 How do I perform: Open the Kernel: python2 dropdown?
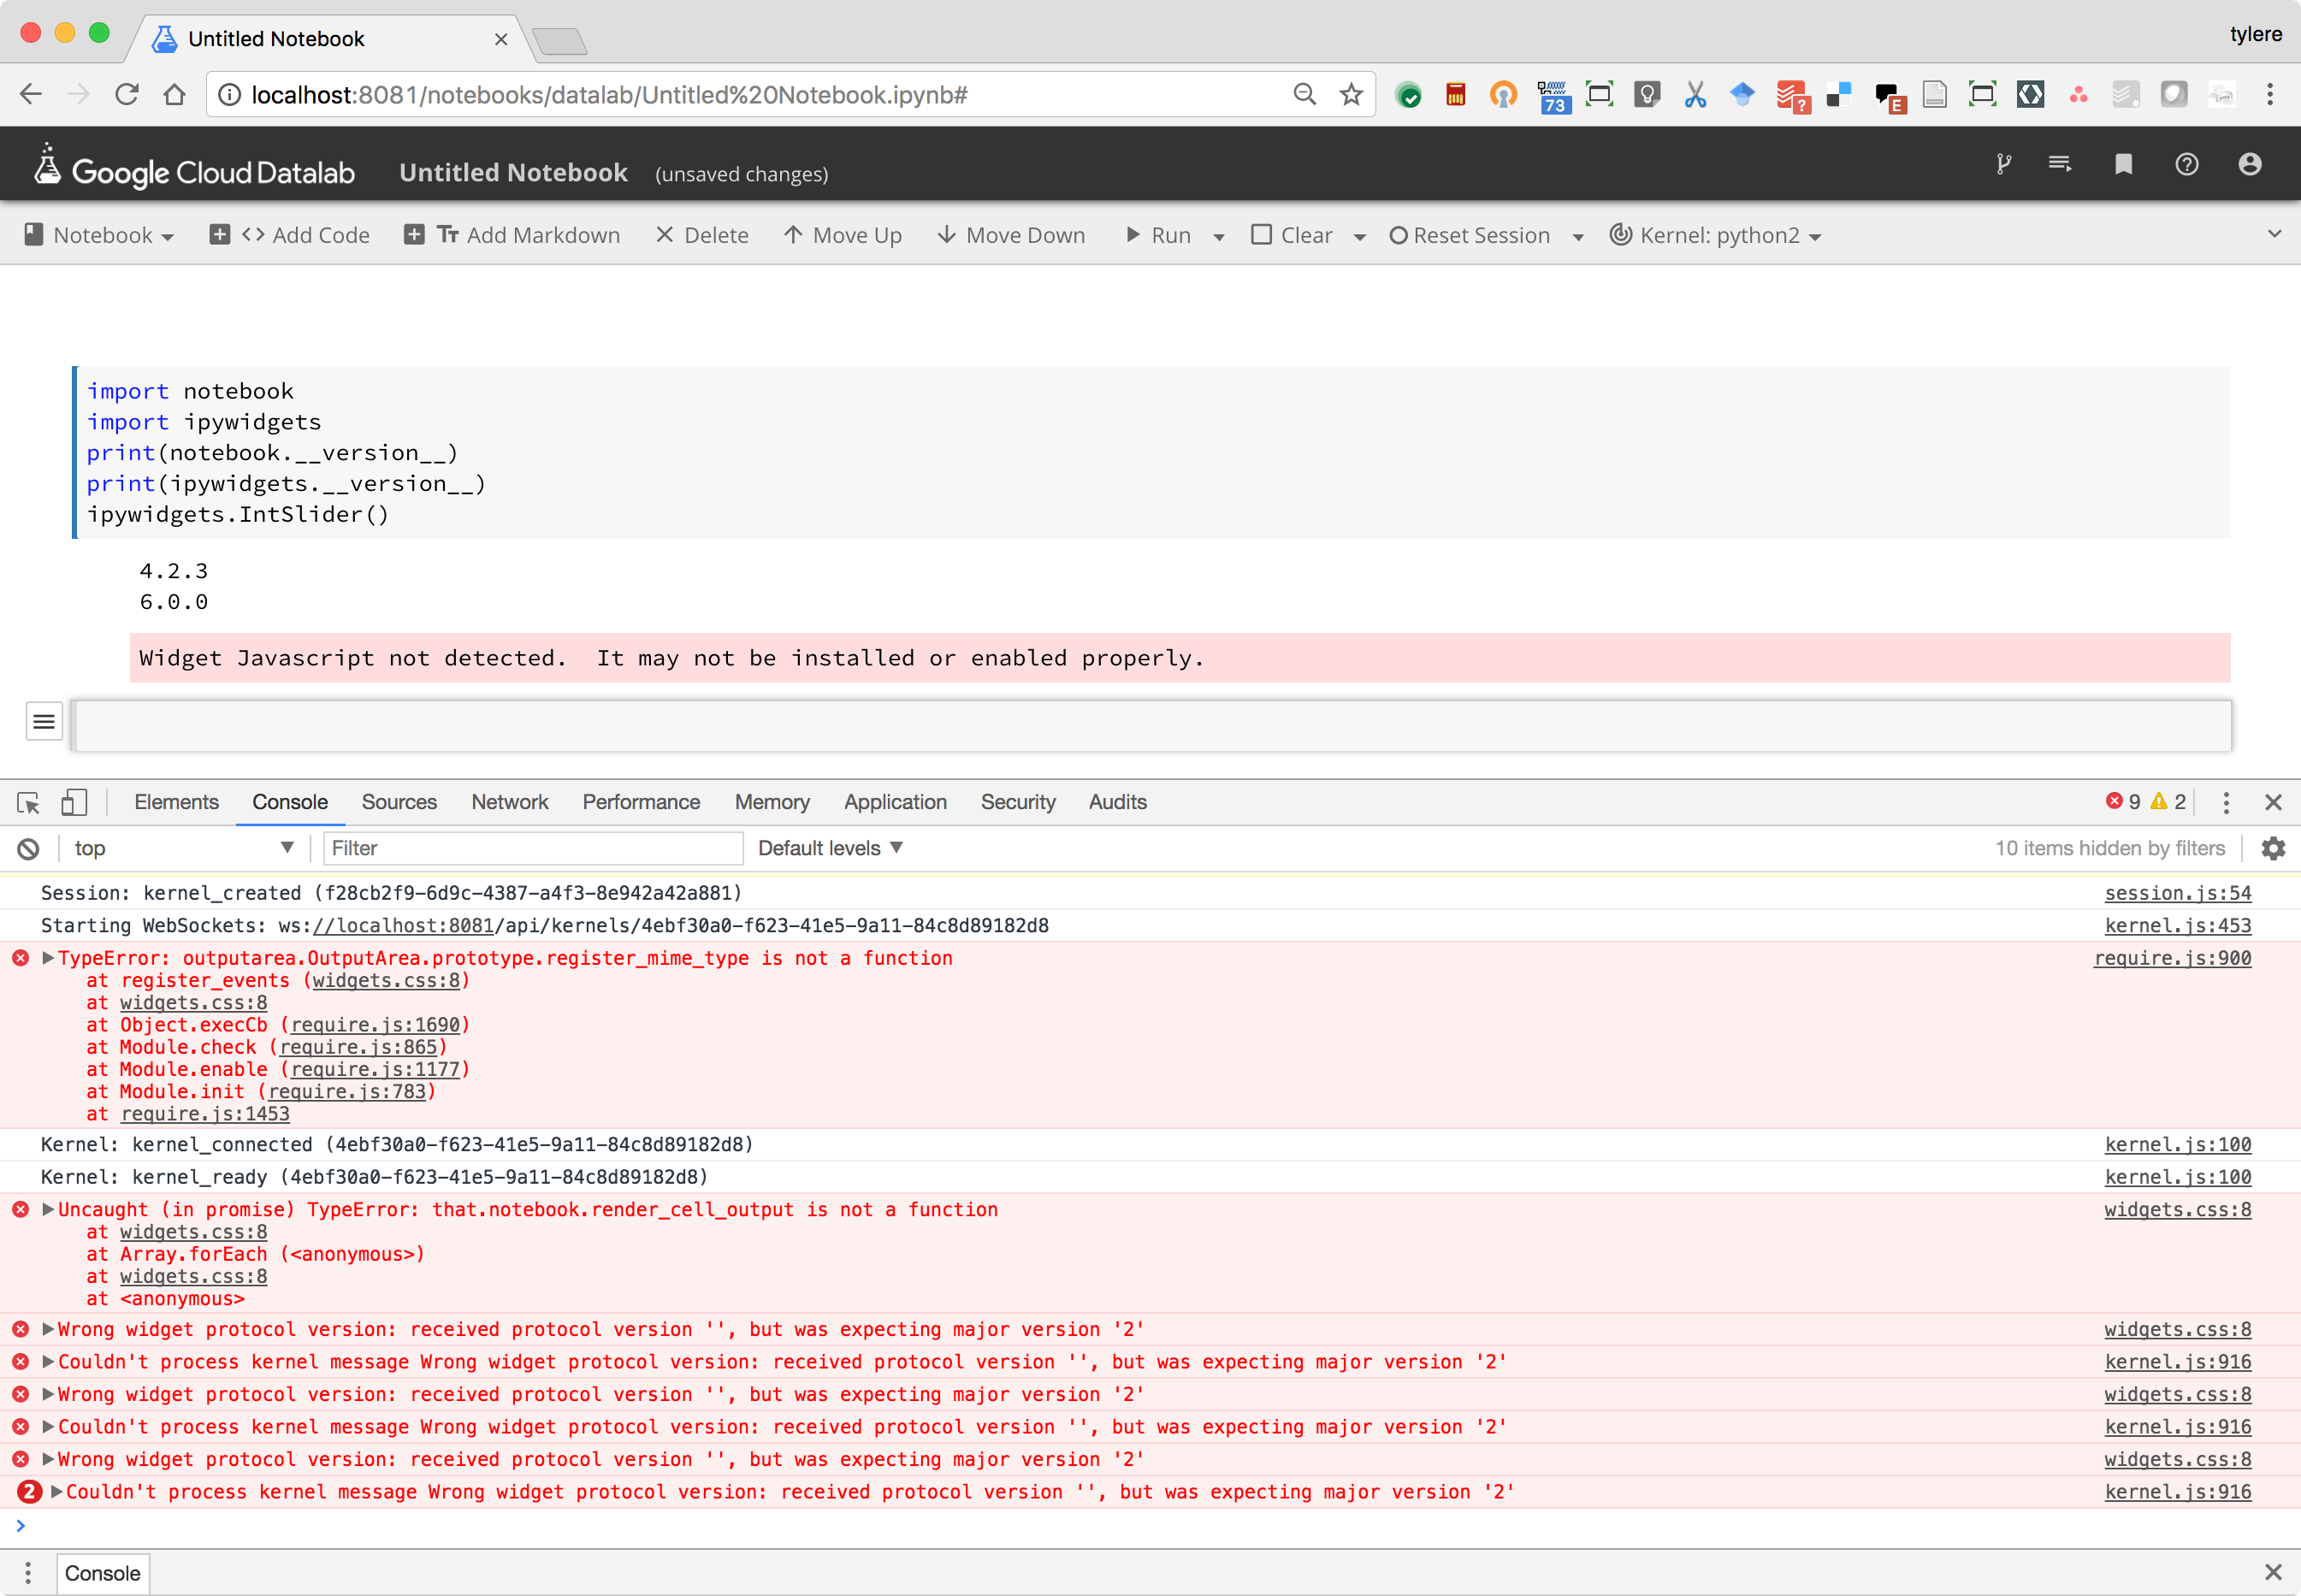(x=1714, y=235)
